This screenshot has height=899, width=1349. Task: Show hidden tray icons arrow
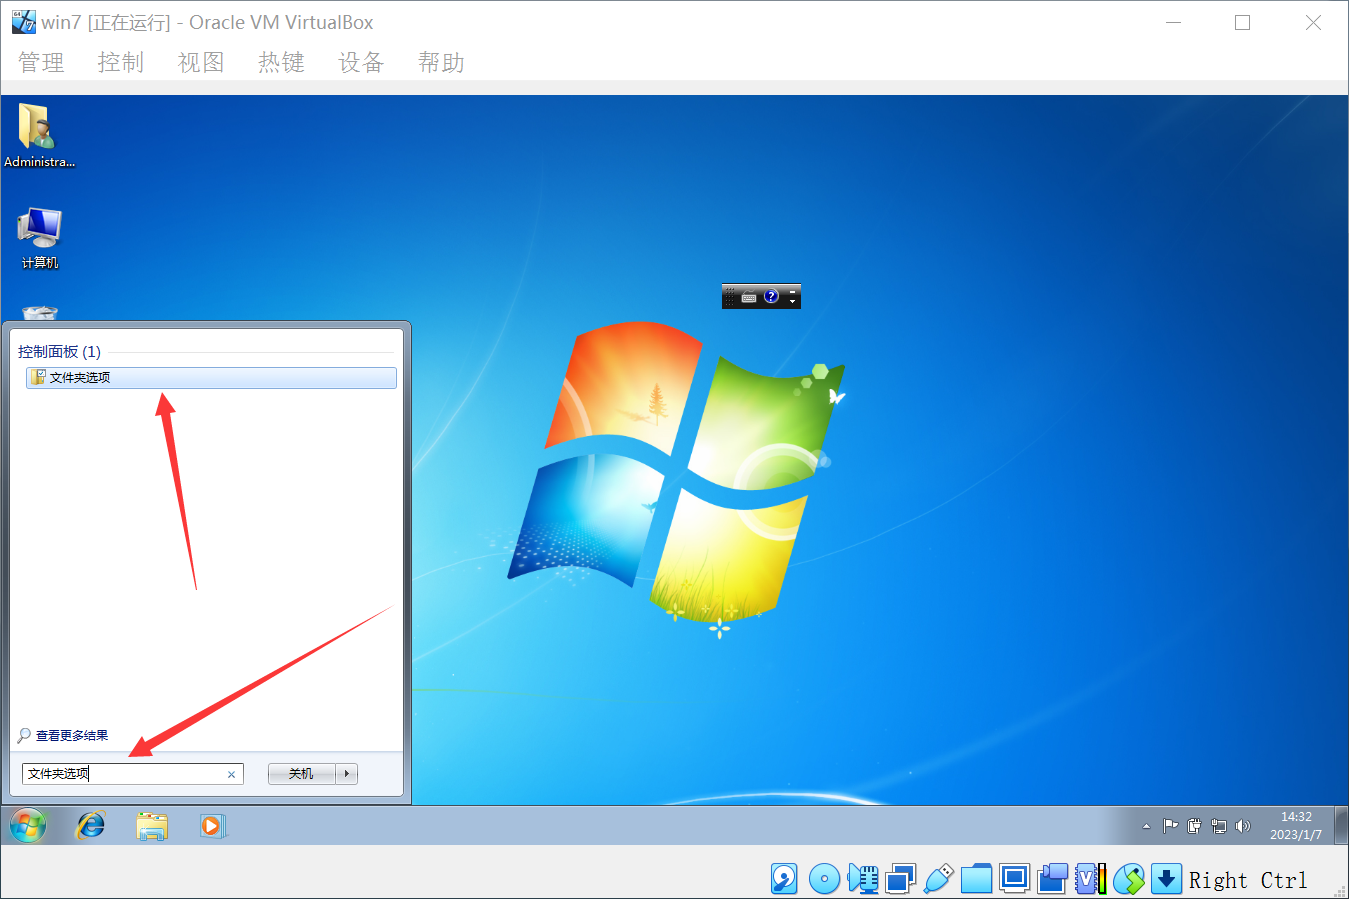(1146, 826)
